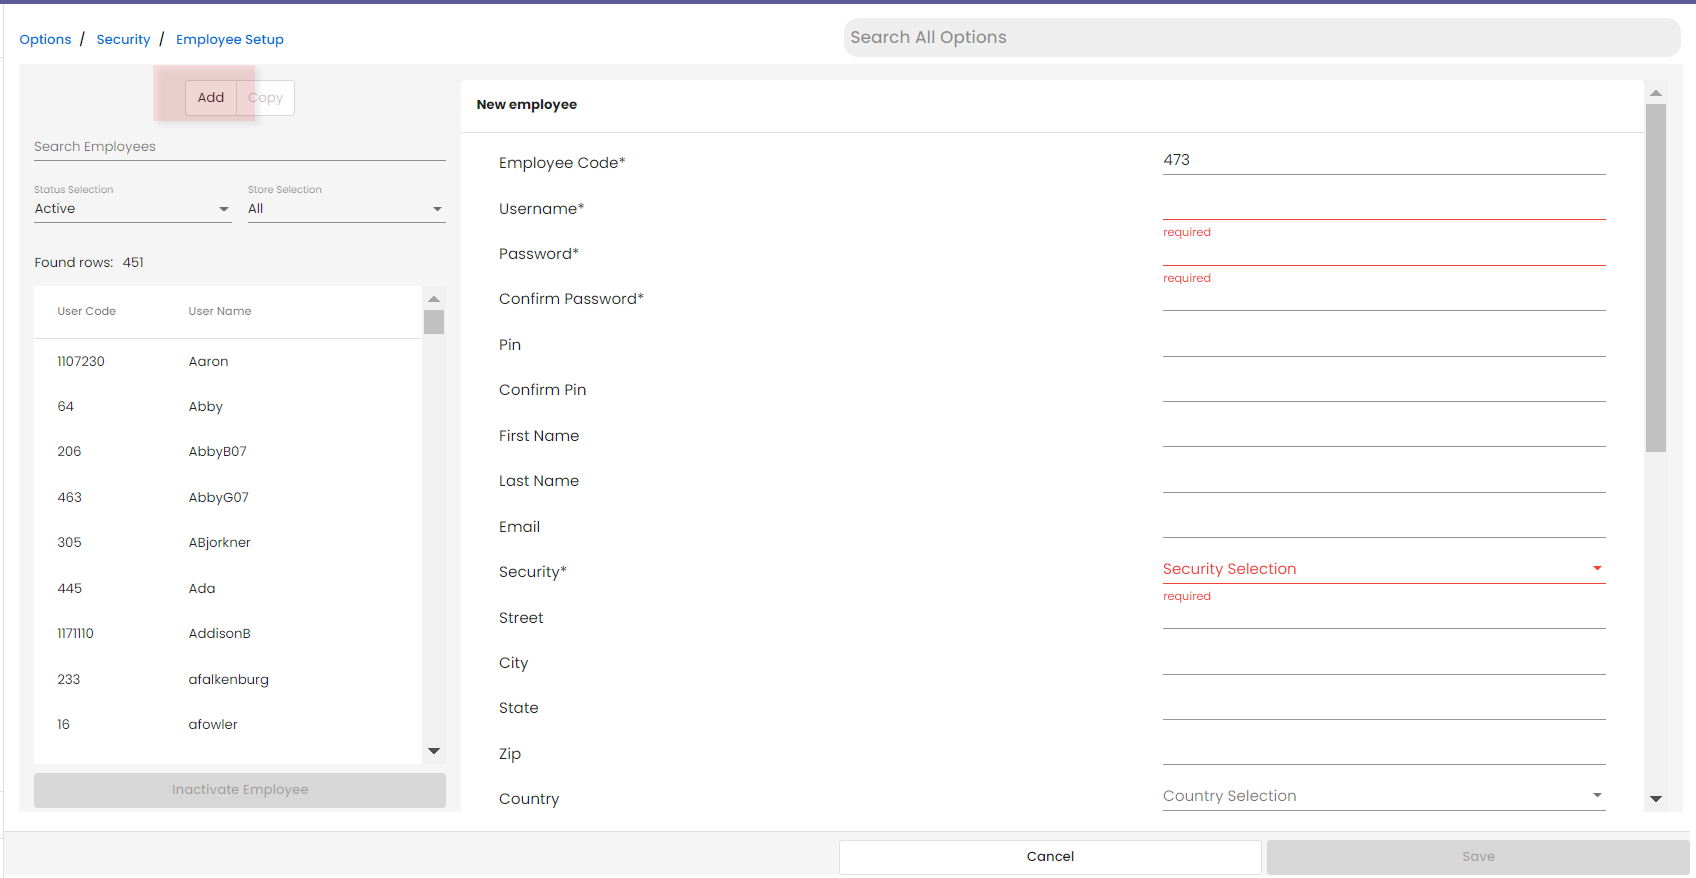1696x878 pixels.
Task: Click the employee list scroll up arrow
Action: click(434, 299)
